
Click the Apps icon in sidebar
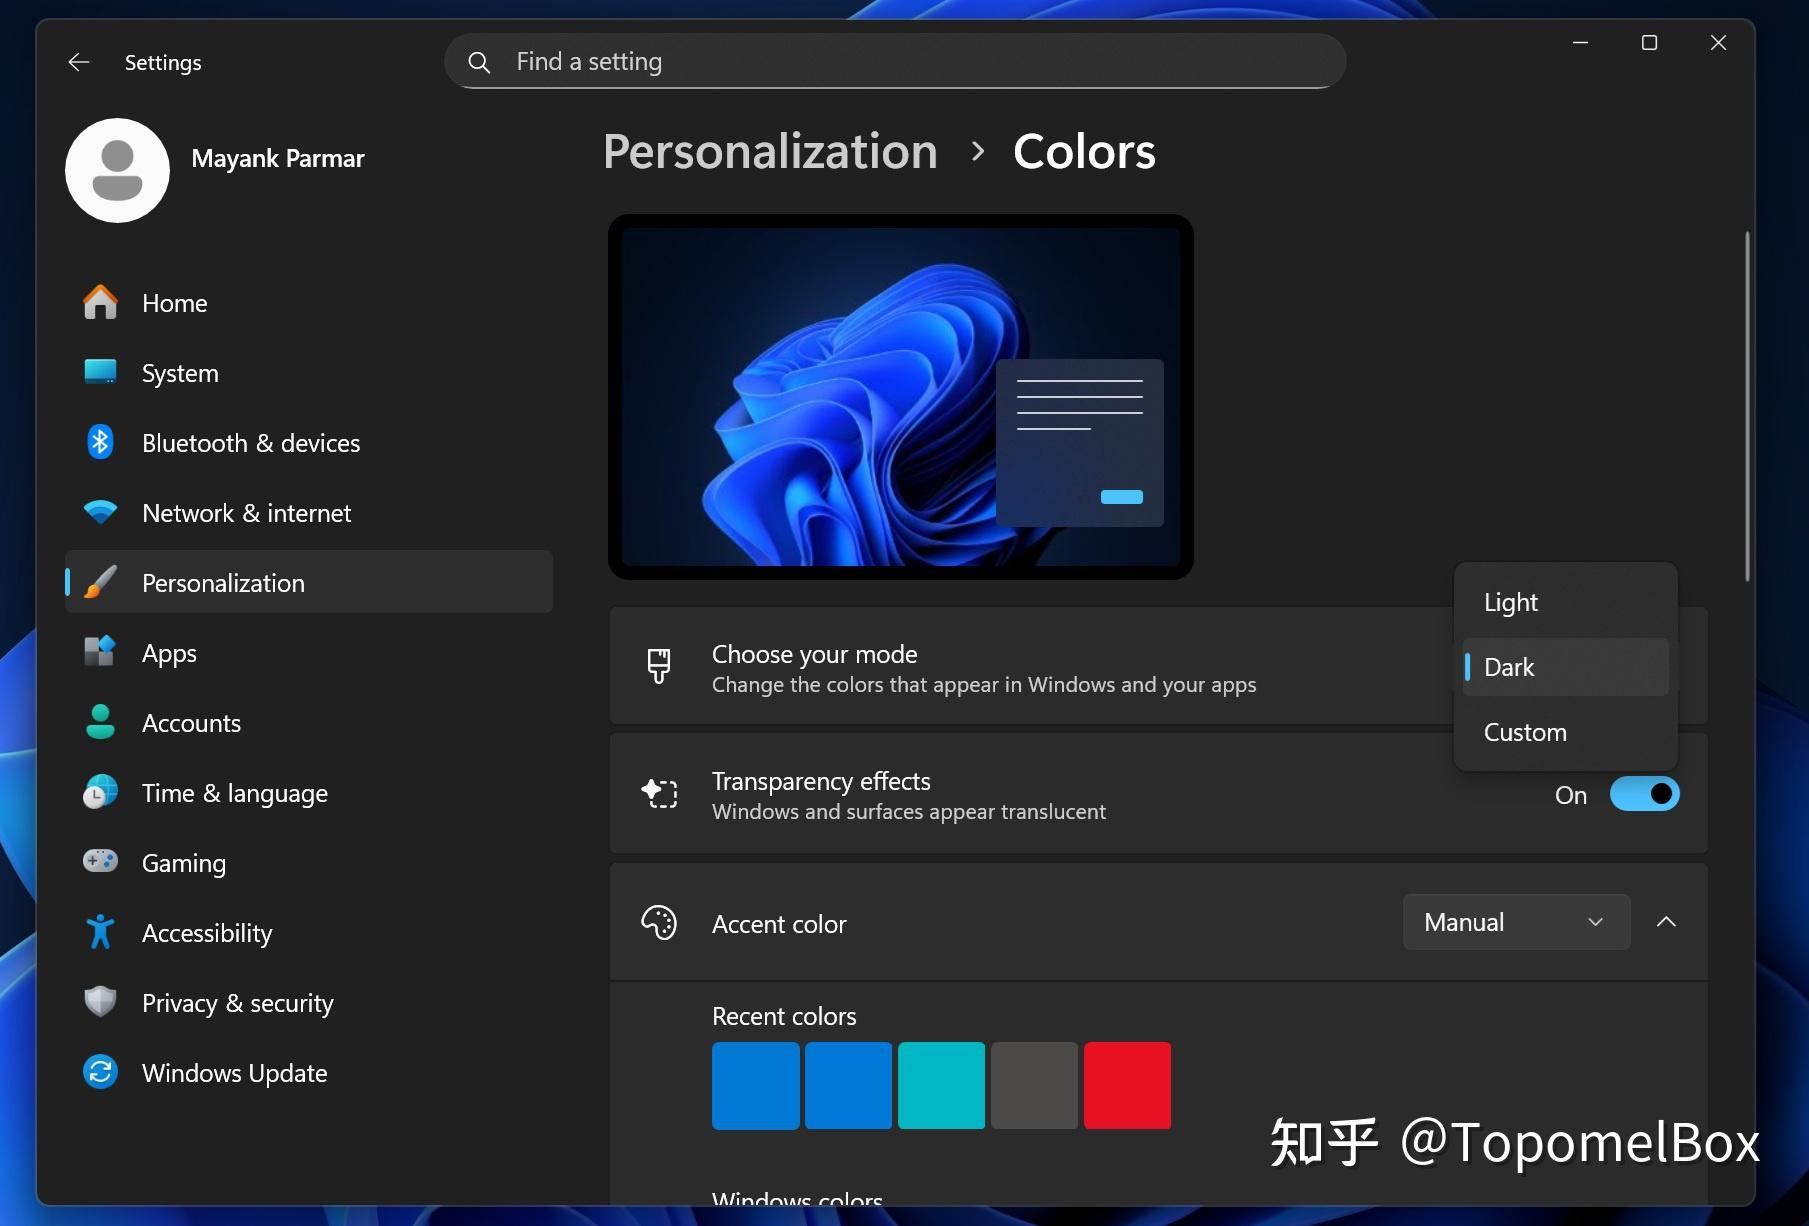(x=100, y=652)
